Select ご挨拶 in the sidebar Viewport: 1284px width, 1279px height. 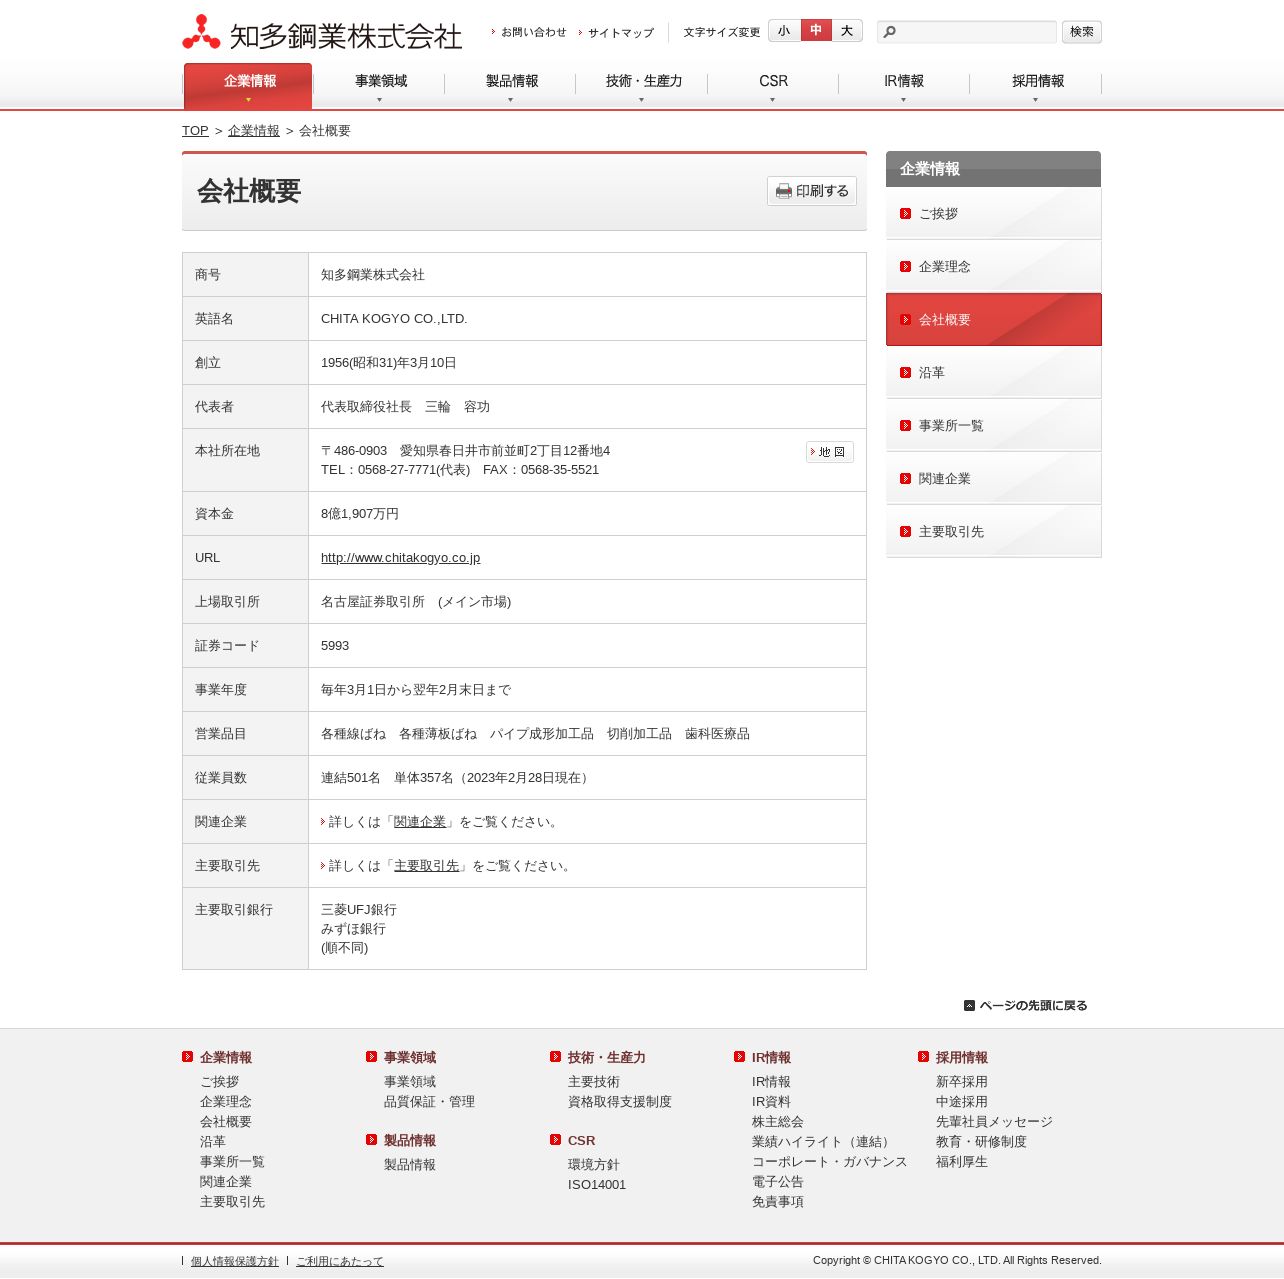[x=994, y=214]
